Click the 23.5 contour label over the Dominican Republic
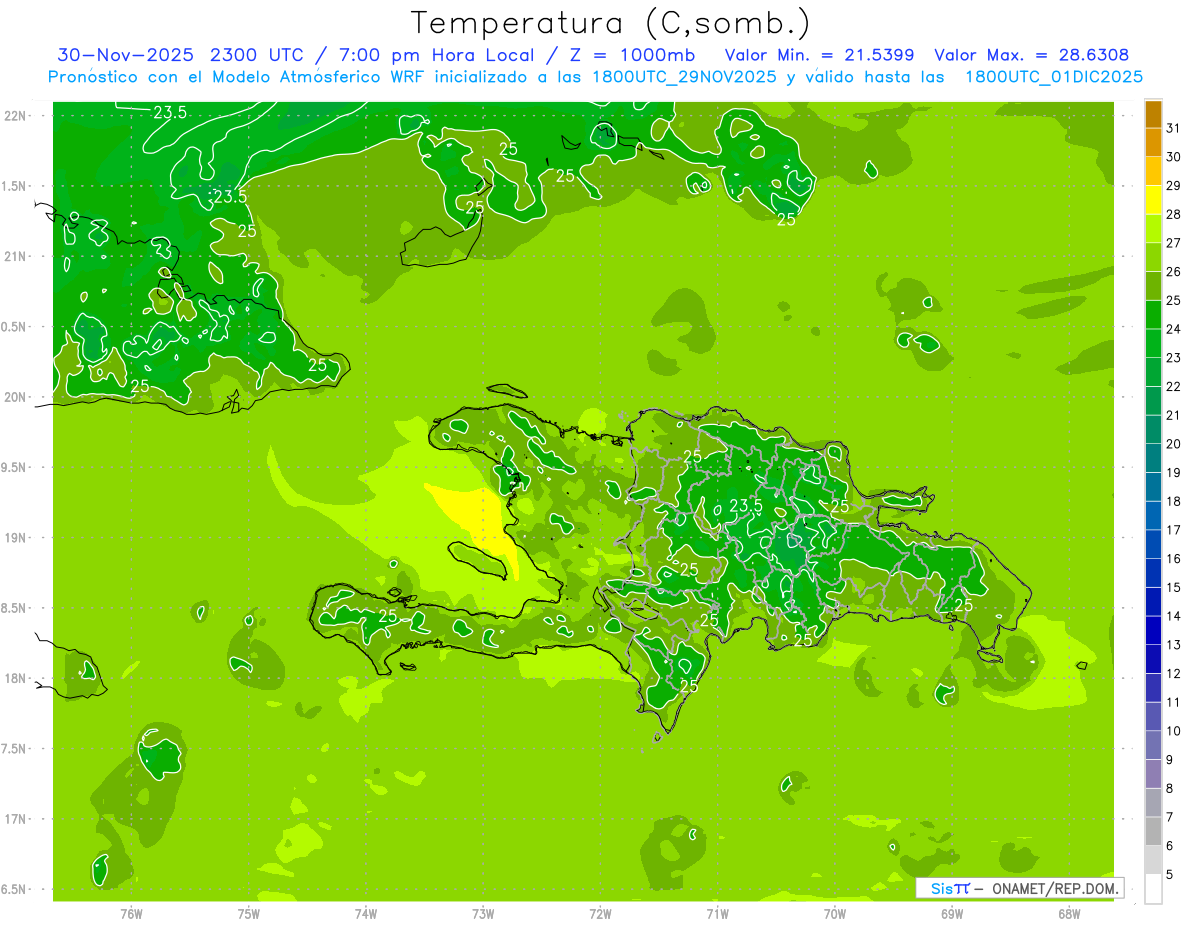Screen dimensions: 1200x927 [746, 506]
